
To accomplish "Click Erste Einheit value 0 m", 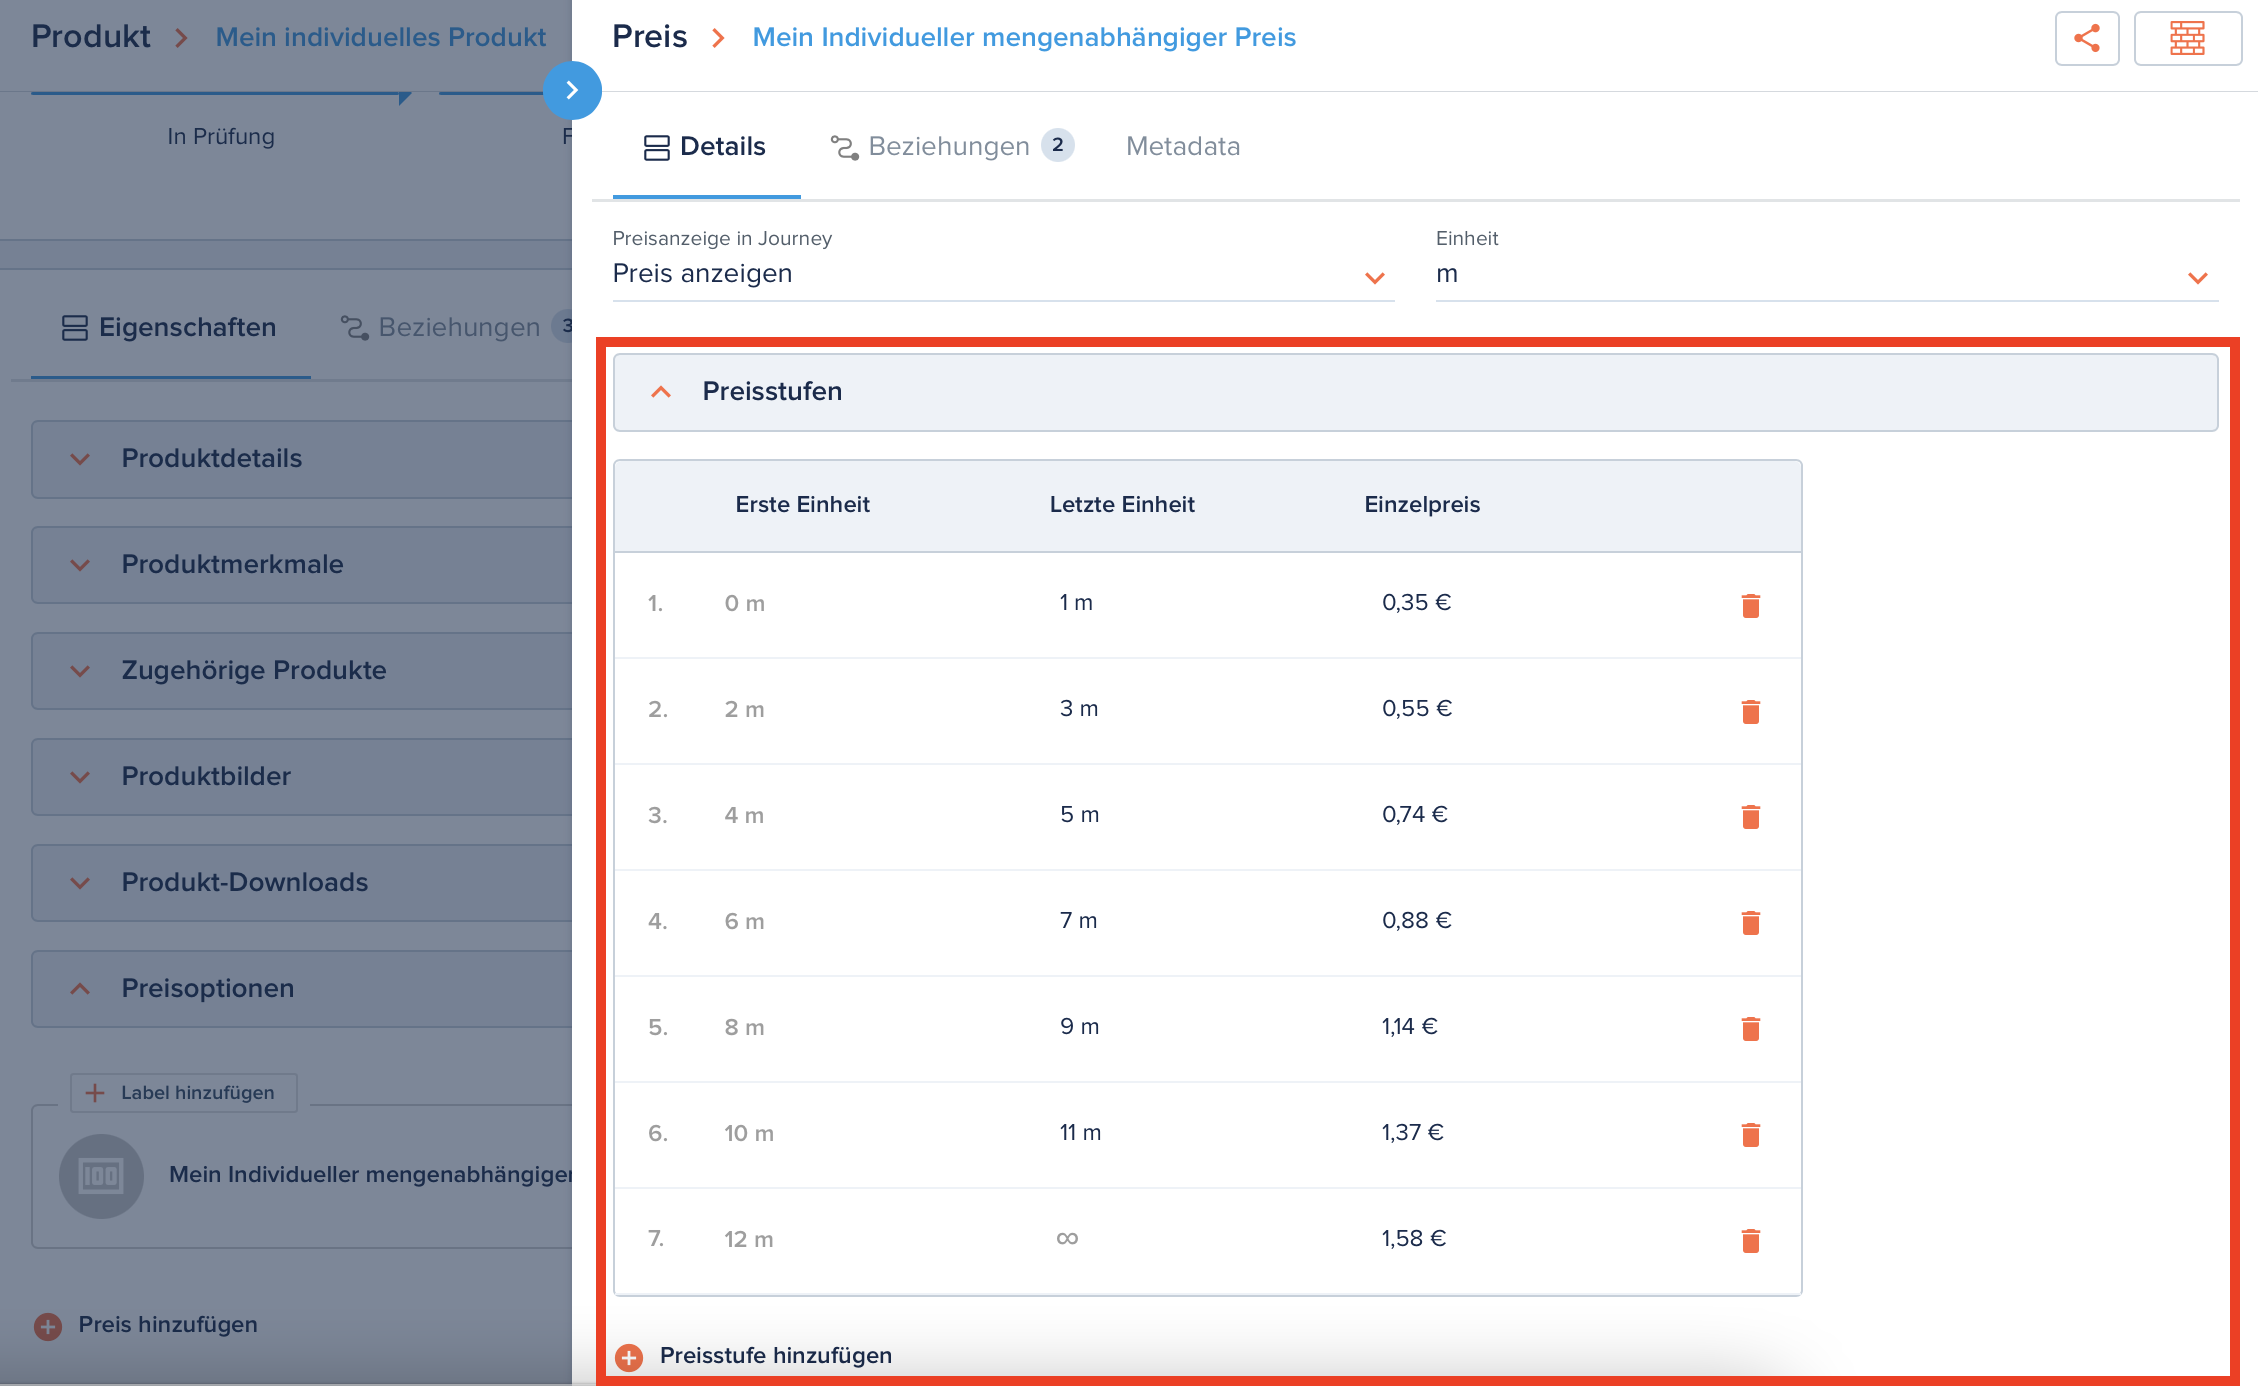I will click(x=744, y=604).
